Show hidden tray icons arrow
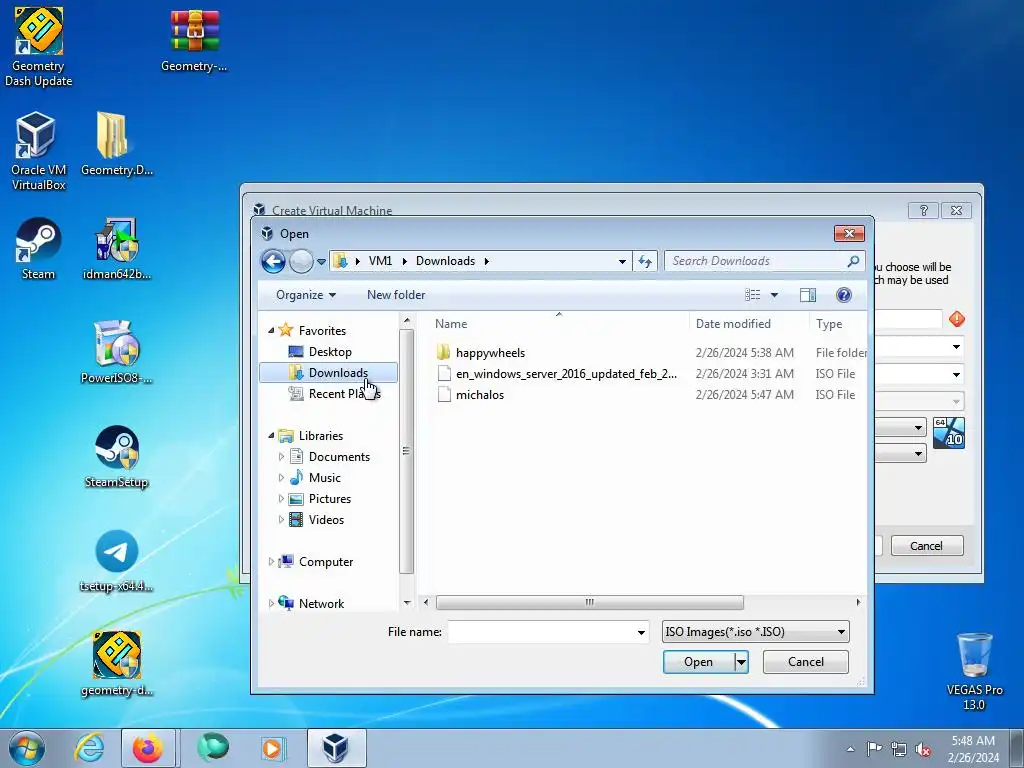 pos(850,749)
